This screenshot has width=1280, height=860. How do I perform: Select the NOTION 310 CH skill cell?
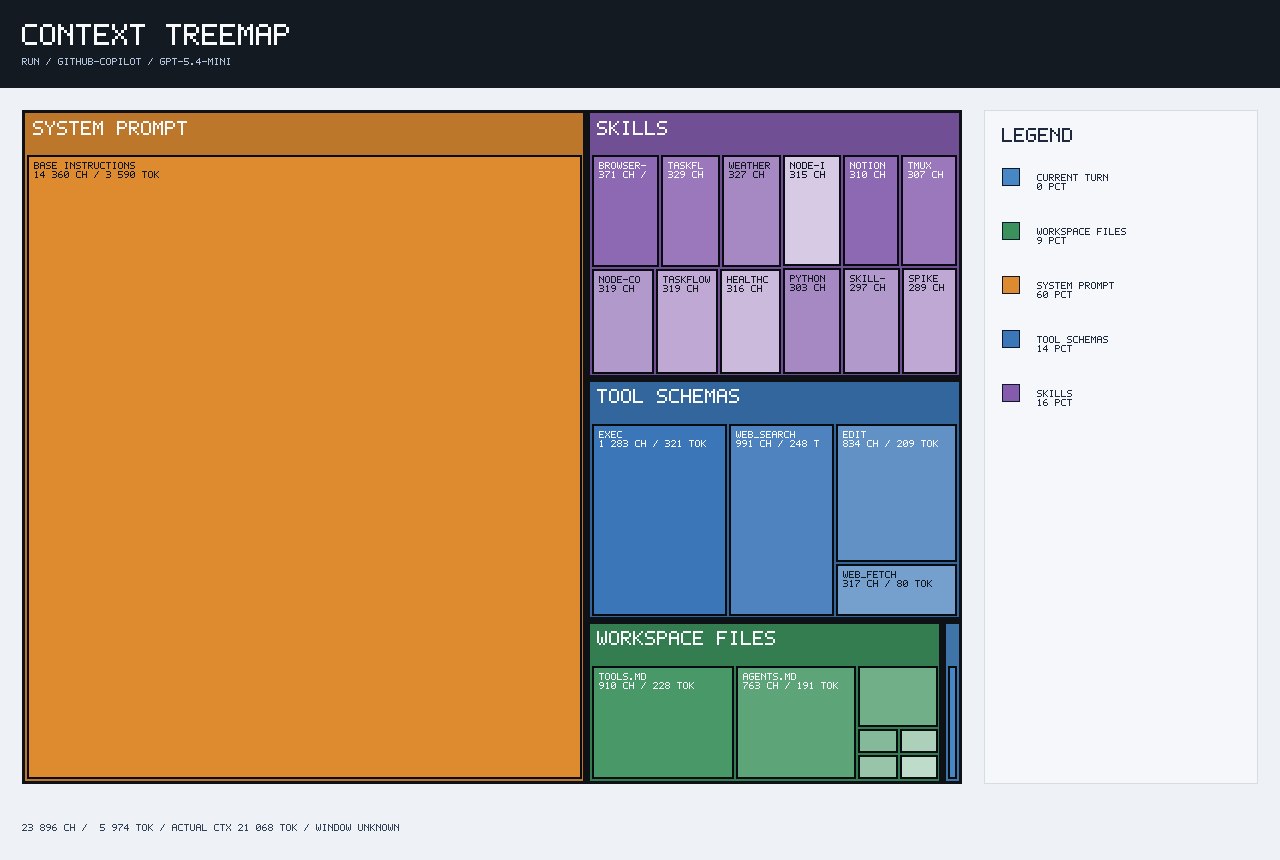(871, 211)
